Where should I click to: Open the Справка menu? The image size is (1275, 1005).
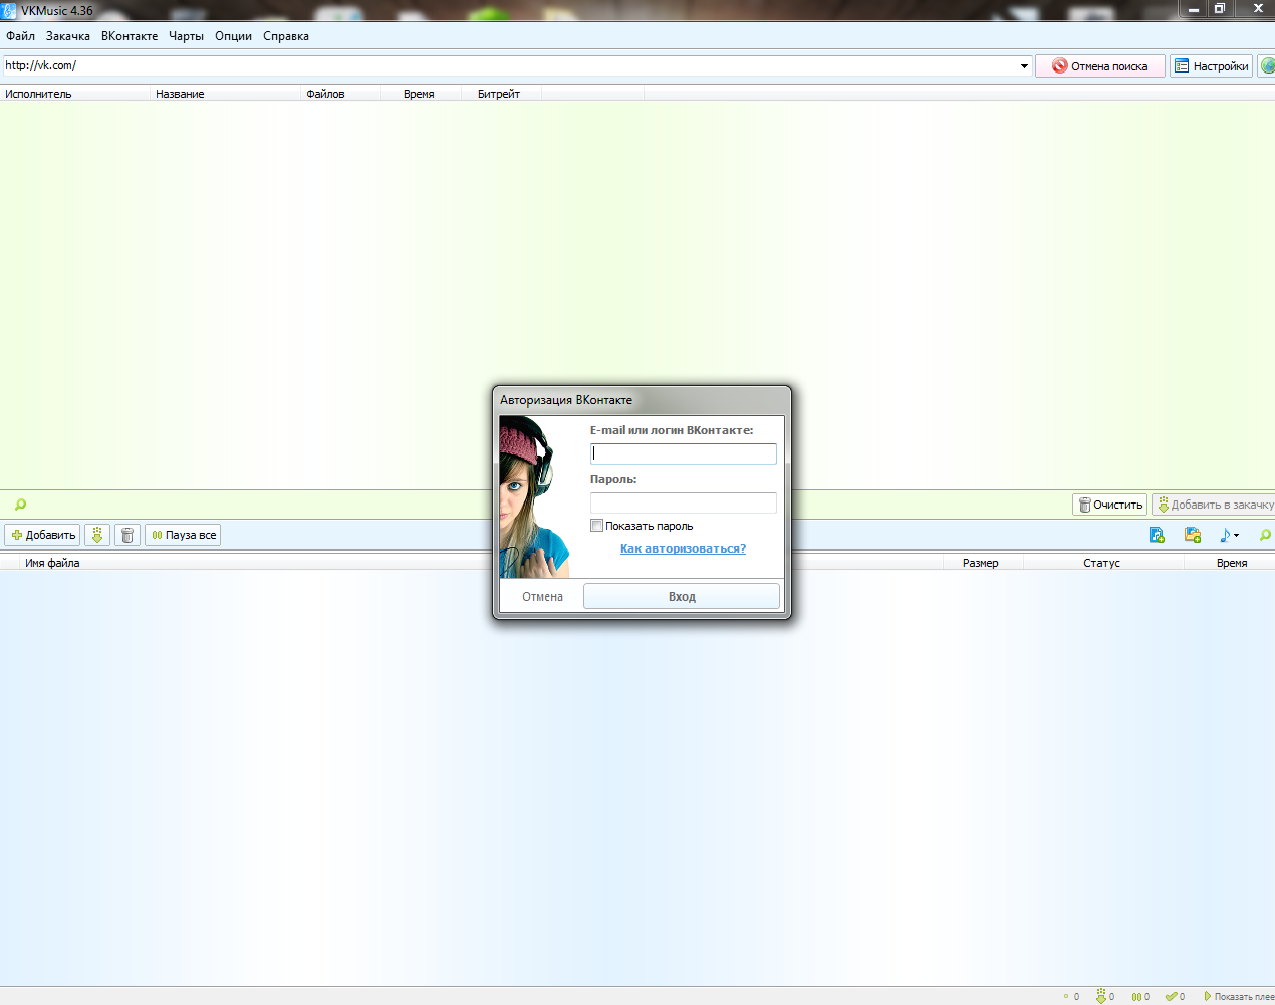(286, 36)
